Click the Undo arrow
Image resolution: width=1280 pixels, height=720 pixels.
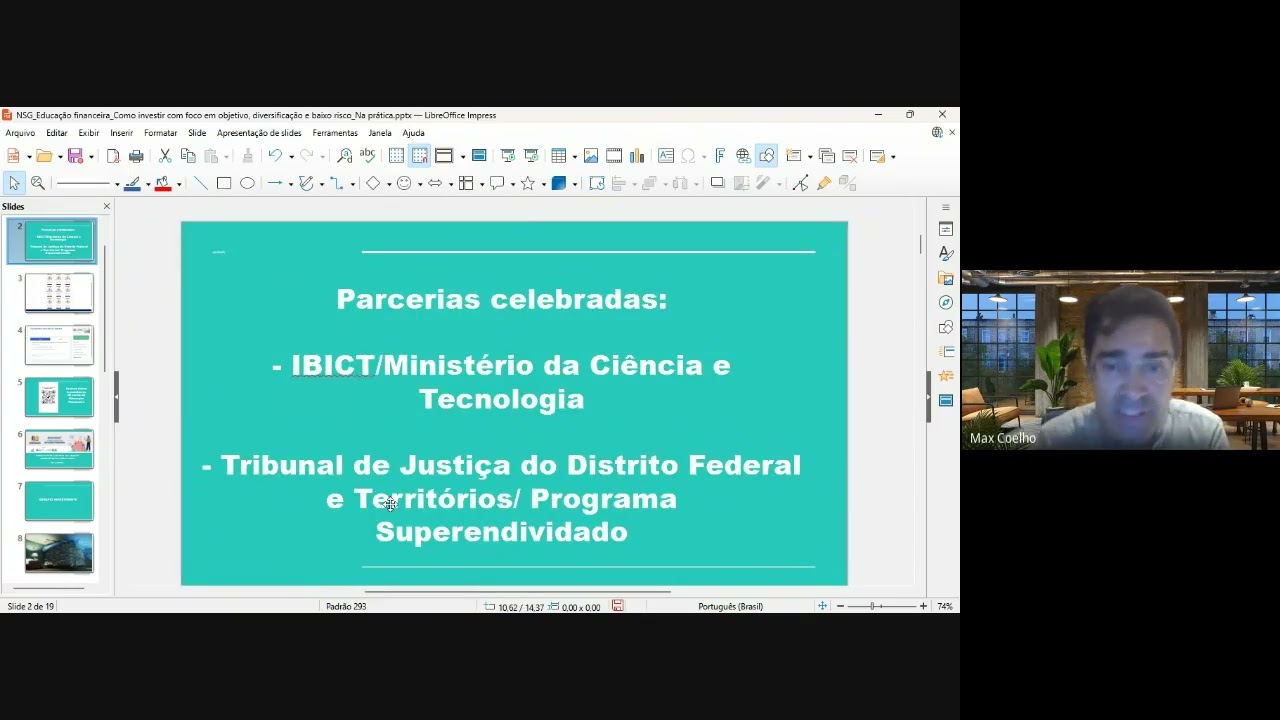(x=274, y=156)
